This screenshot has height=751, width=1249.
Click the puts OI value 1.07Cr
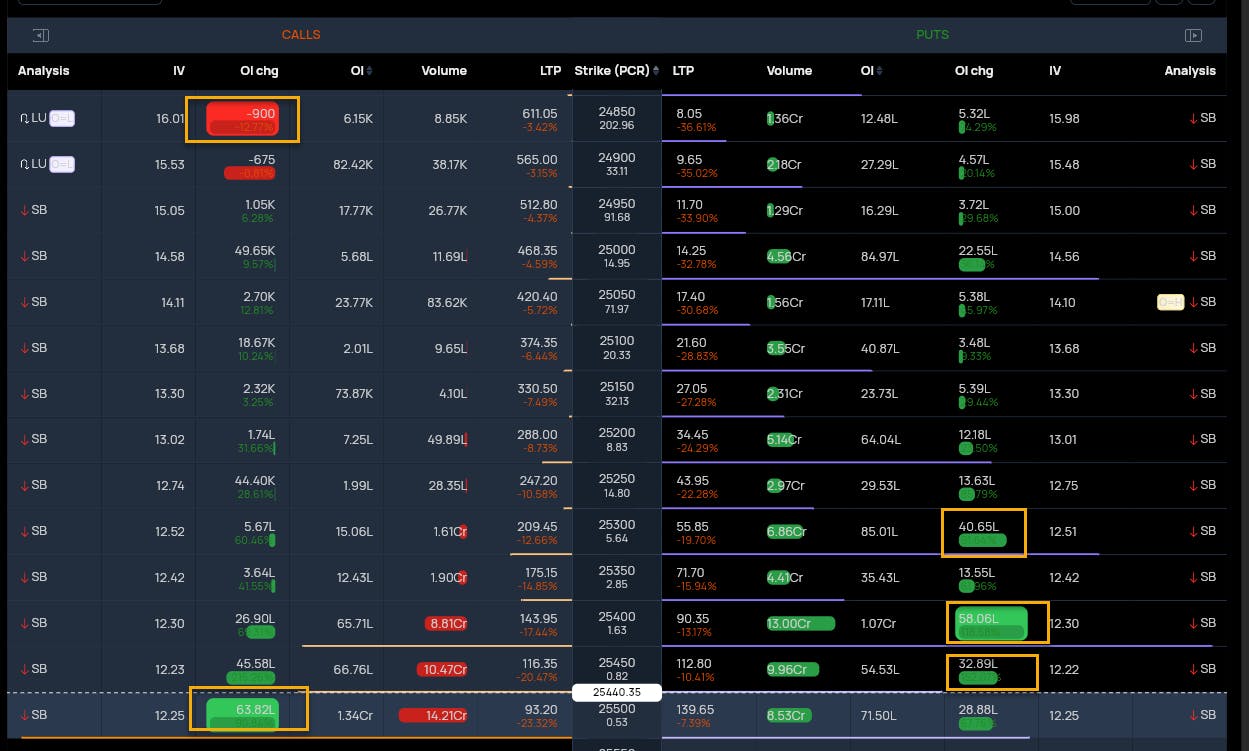pos(878,623)
